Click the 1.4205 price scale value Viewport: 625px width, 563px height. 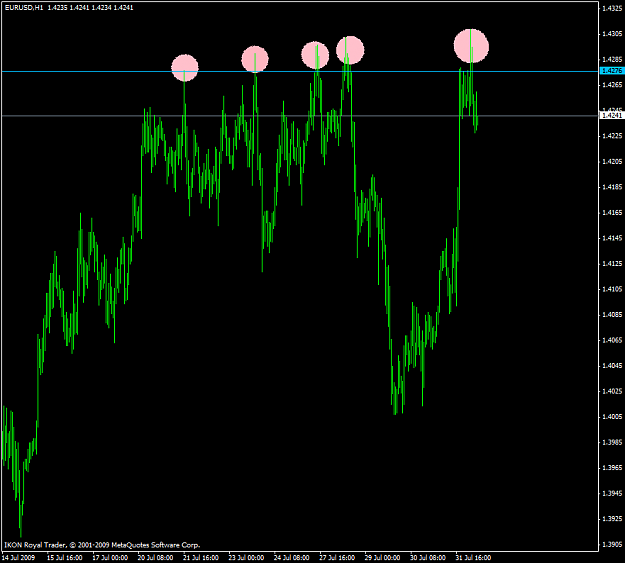pyautogui.click(x=612, y=161)
